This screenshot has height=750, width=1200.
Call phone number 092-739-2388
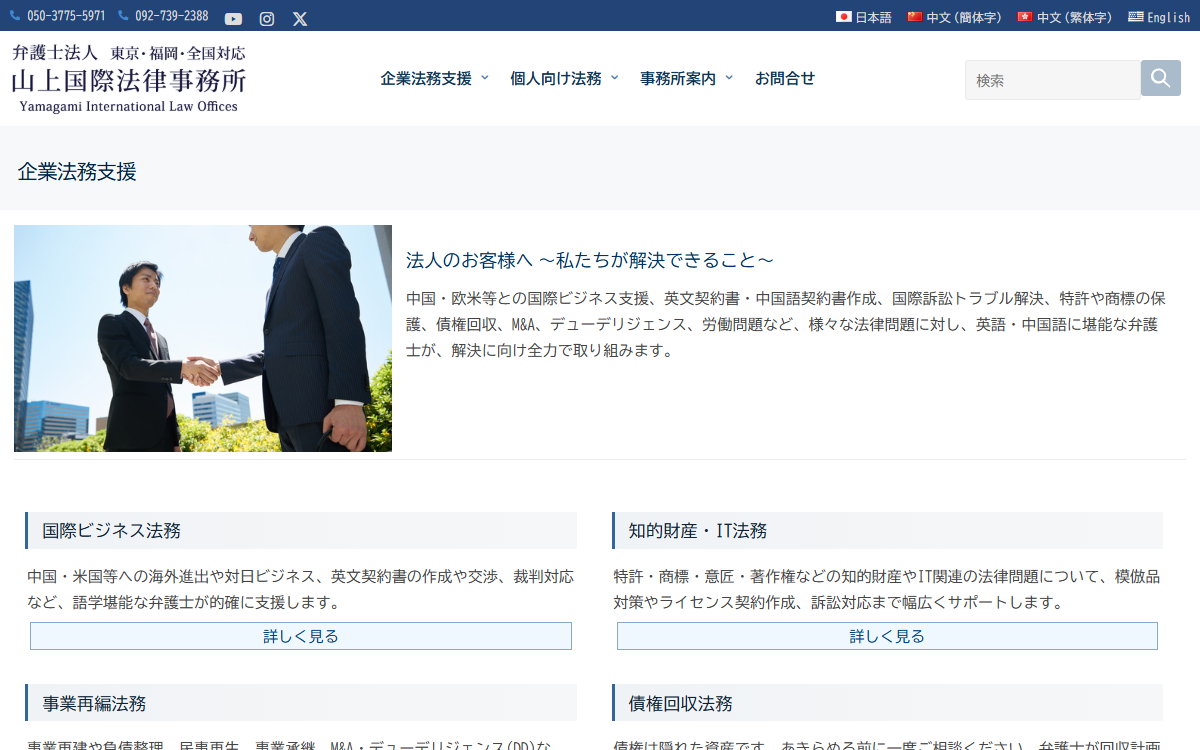coord(172,16)
